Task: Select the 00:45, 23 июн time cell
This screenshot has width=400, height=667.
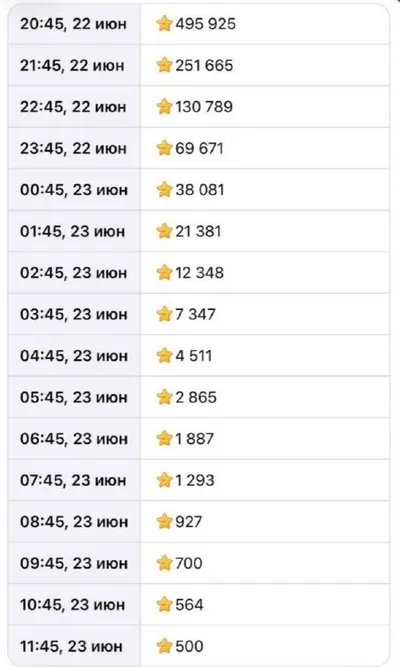Action: click(x=74, y=189)
